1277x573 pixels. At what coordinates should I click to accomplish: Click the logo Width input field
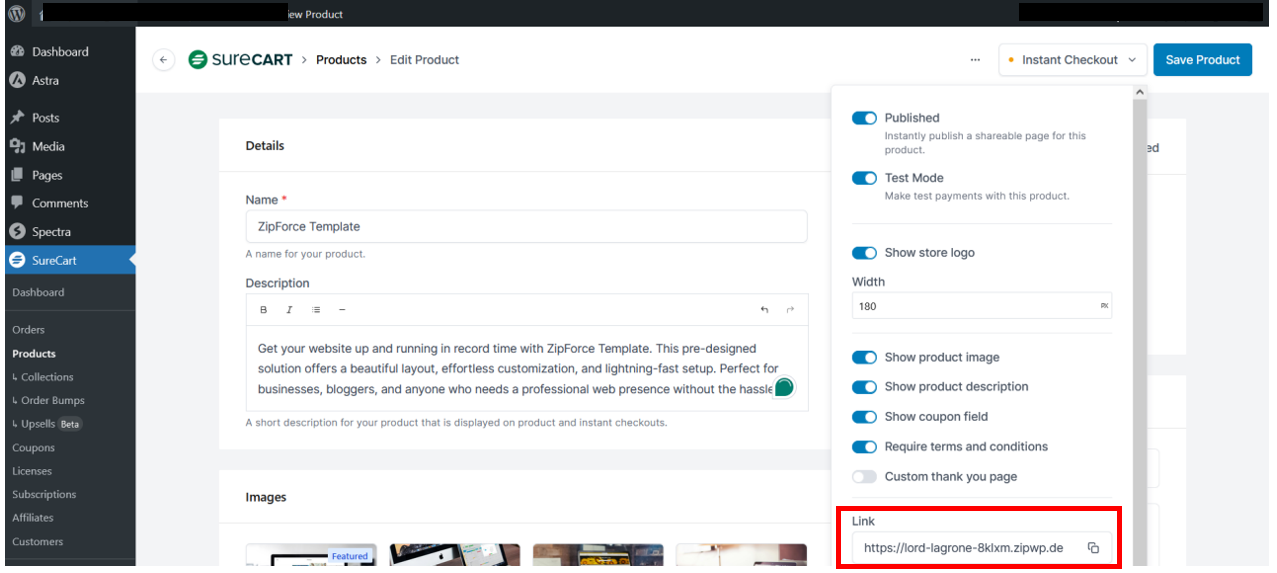pyautogui.click(x=982, y=306)
